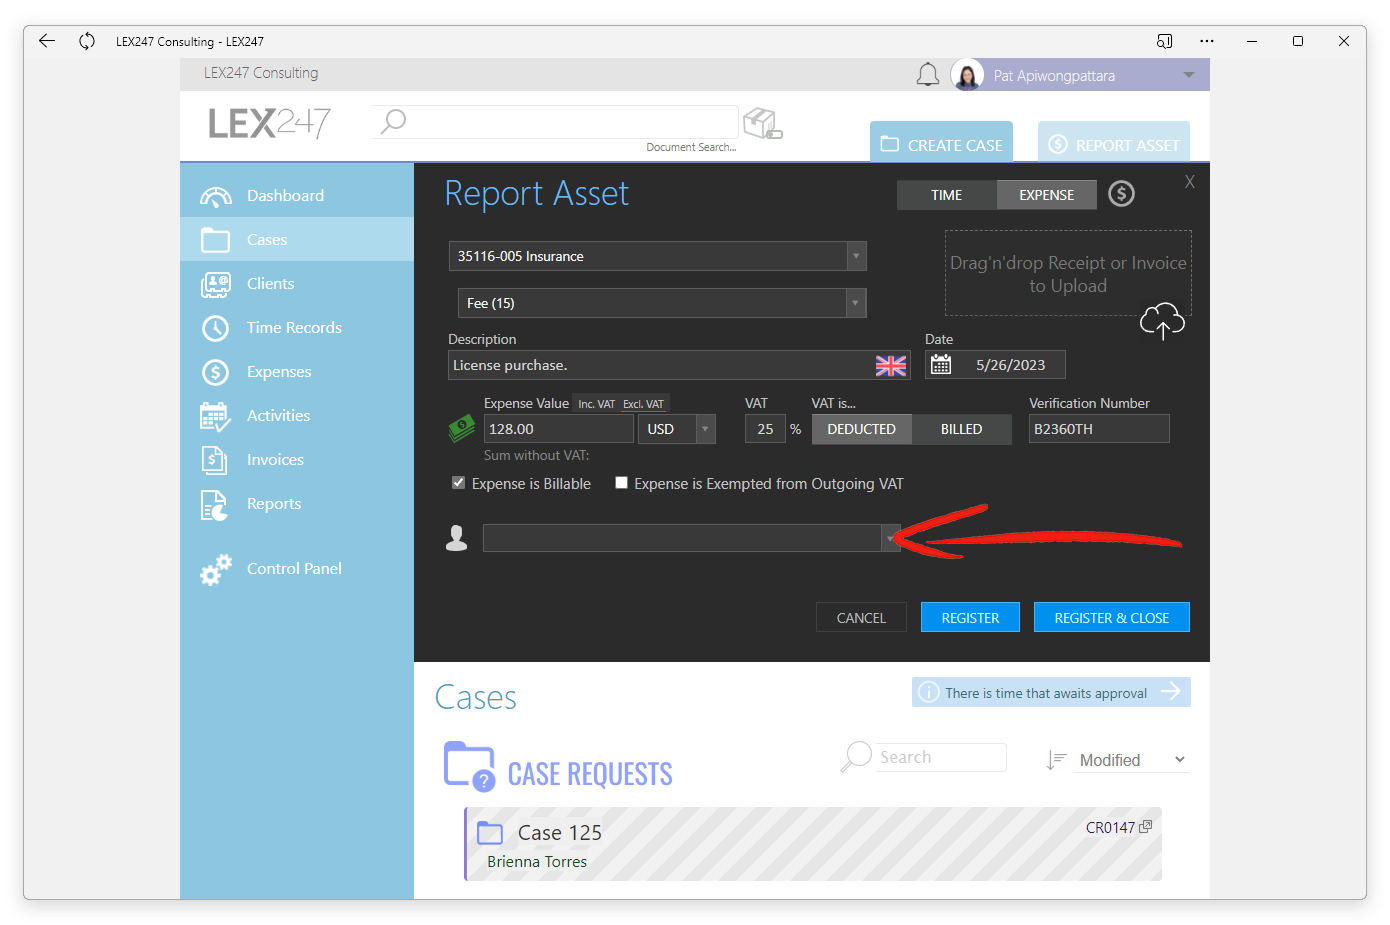This screenshot has height=925, width=1390.
Task: Click the green money icon by Expense Value
Action: 461,430
